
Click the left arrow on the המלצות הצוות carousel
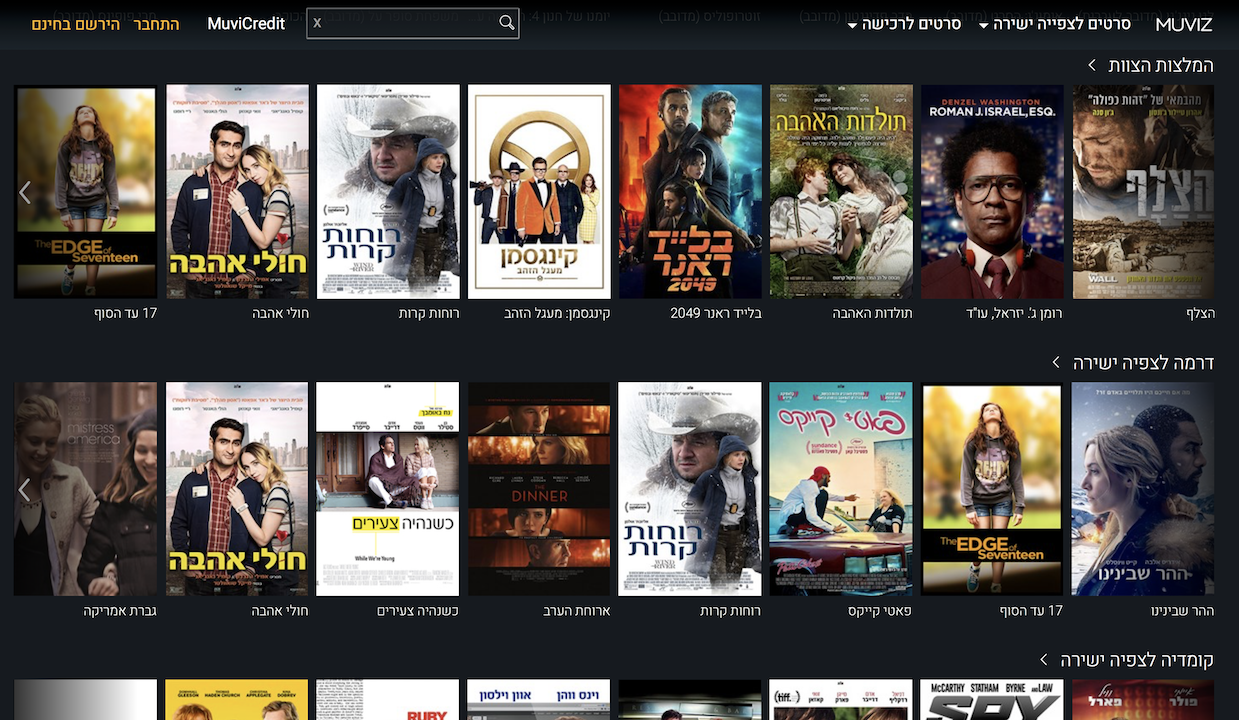point(25,192)
